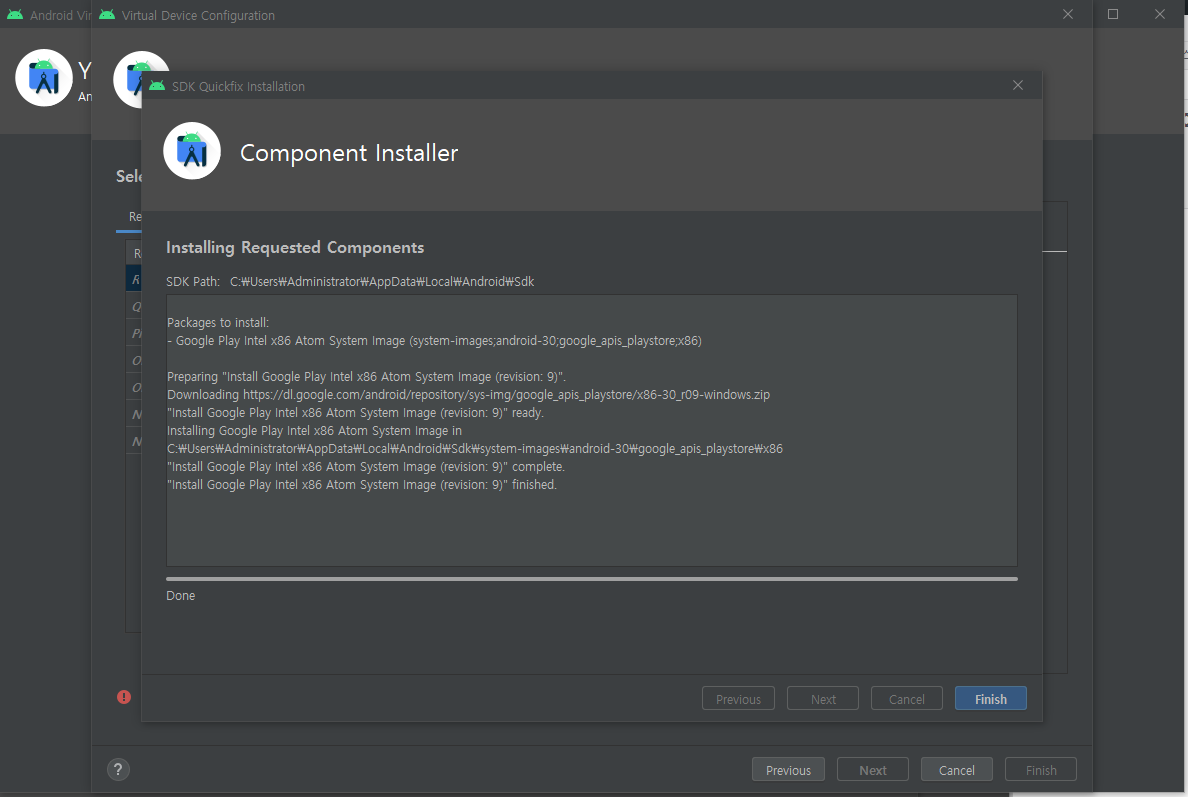Click Previous in the Component Installer dialog
The width and height of the screenshot is (1188, 797).
[738, 699]
